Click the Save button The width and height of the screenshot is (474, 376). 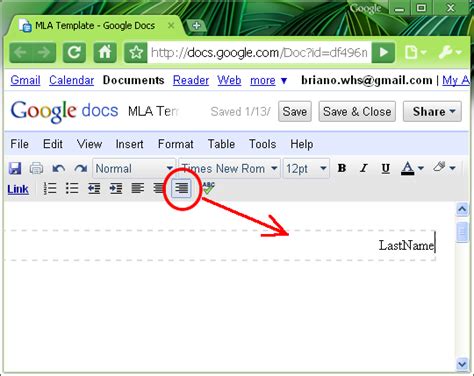pyautogui.click(x=295, y=112)
